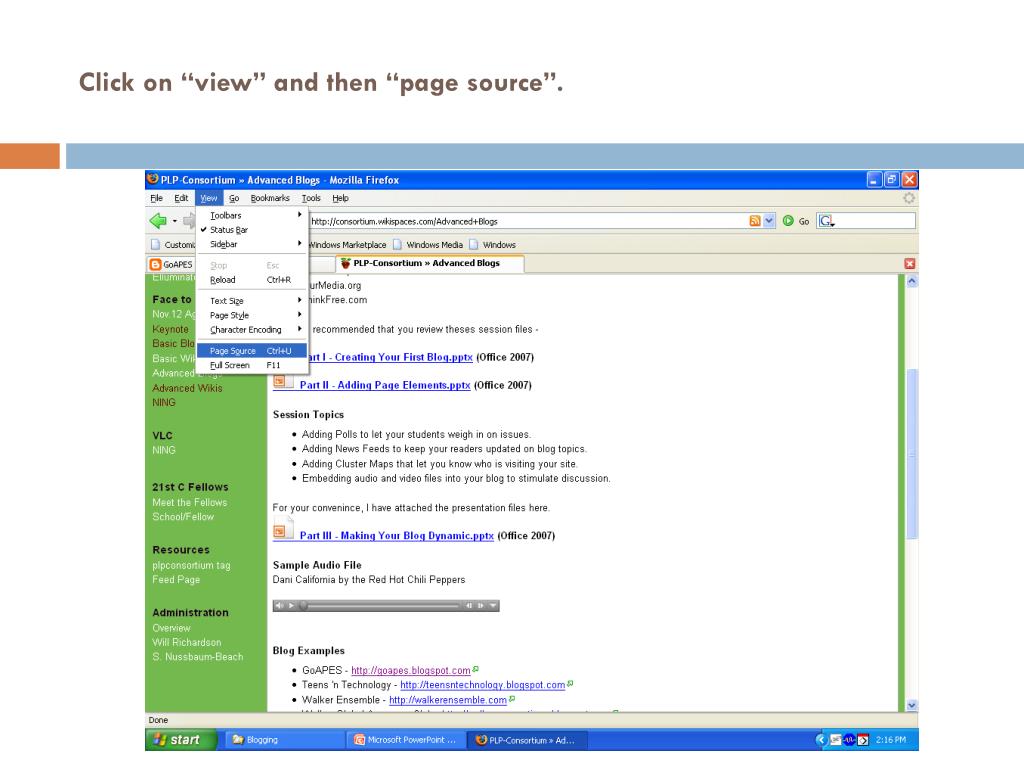Viewport: 1024px width, 768px height.
Task: Click the GoAPES Blogger tab icon
Action: (x=155, y=264)
